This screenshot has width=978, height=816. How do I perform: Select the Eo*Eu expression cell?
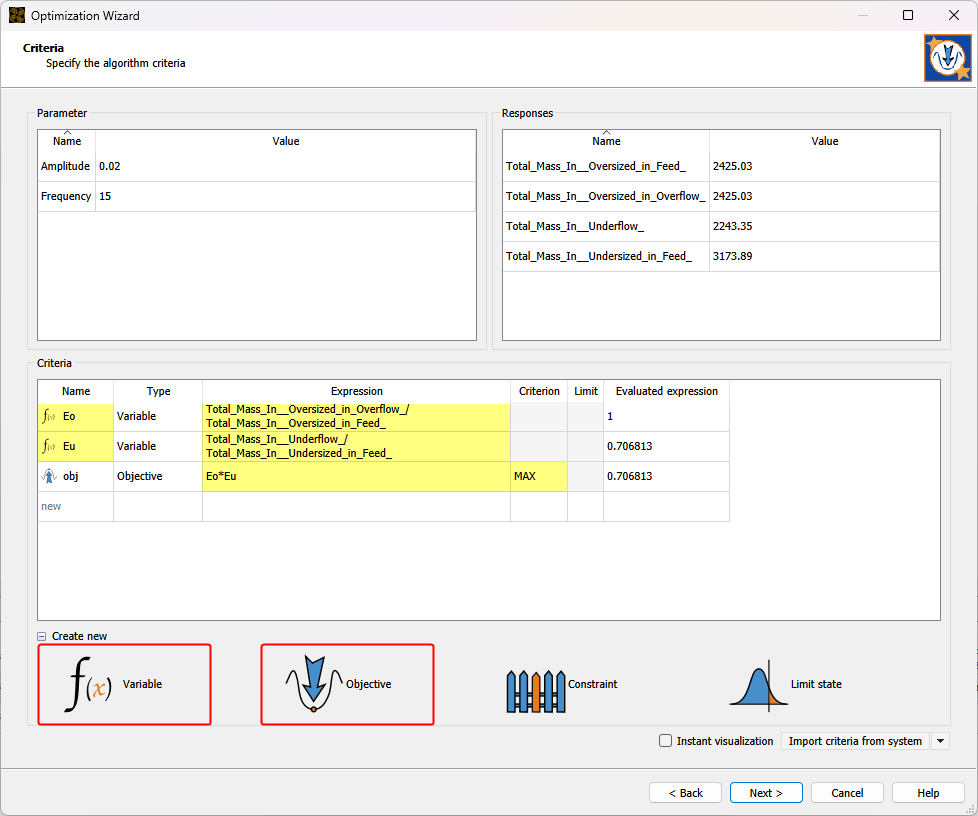356,477
